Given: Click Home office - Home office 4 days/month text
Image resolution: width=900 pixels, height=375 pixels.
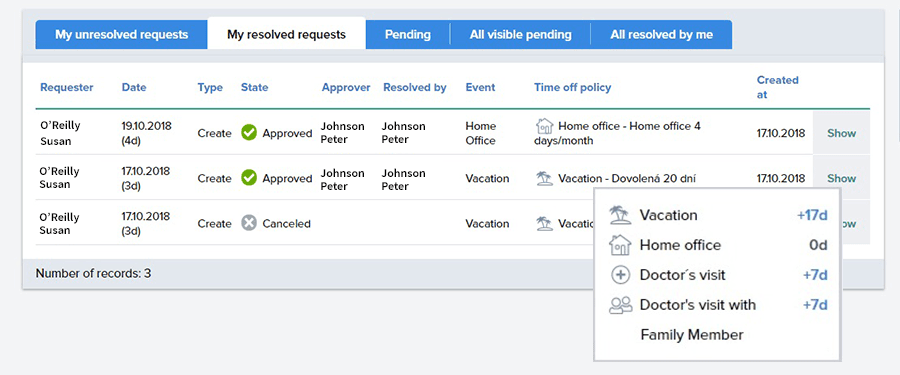Looking at the screenshot, I should click(x=617, y=133).
